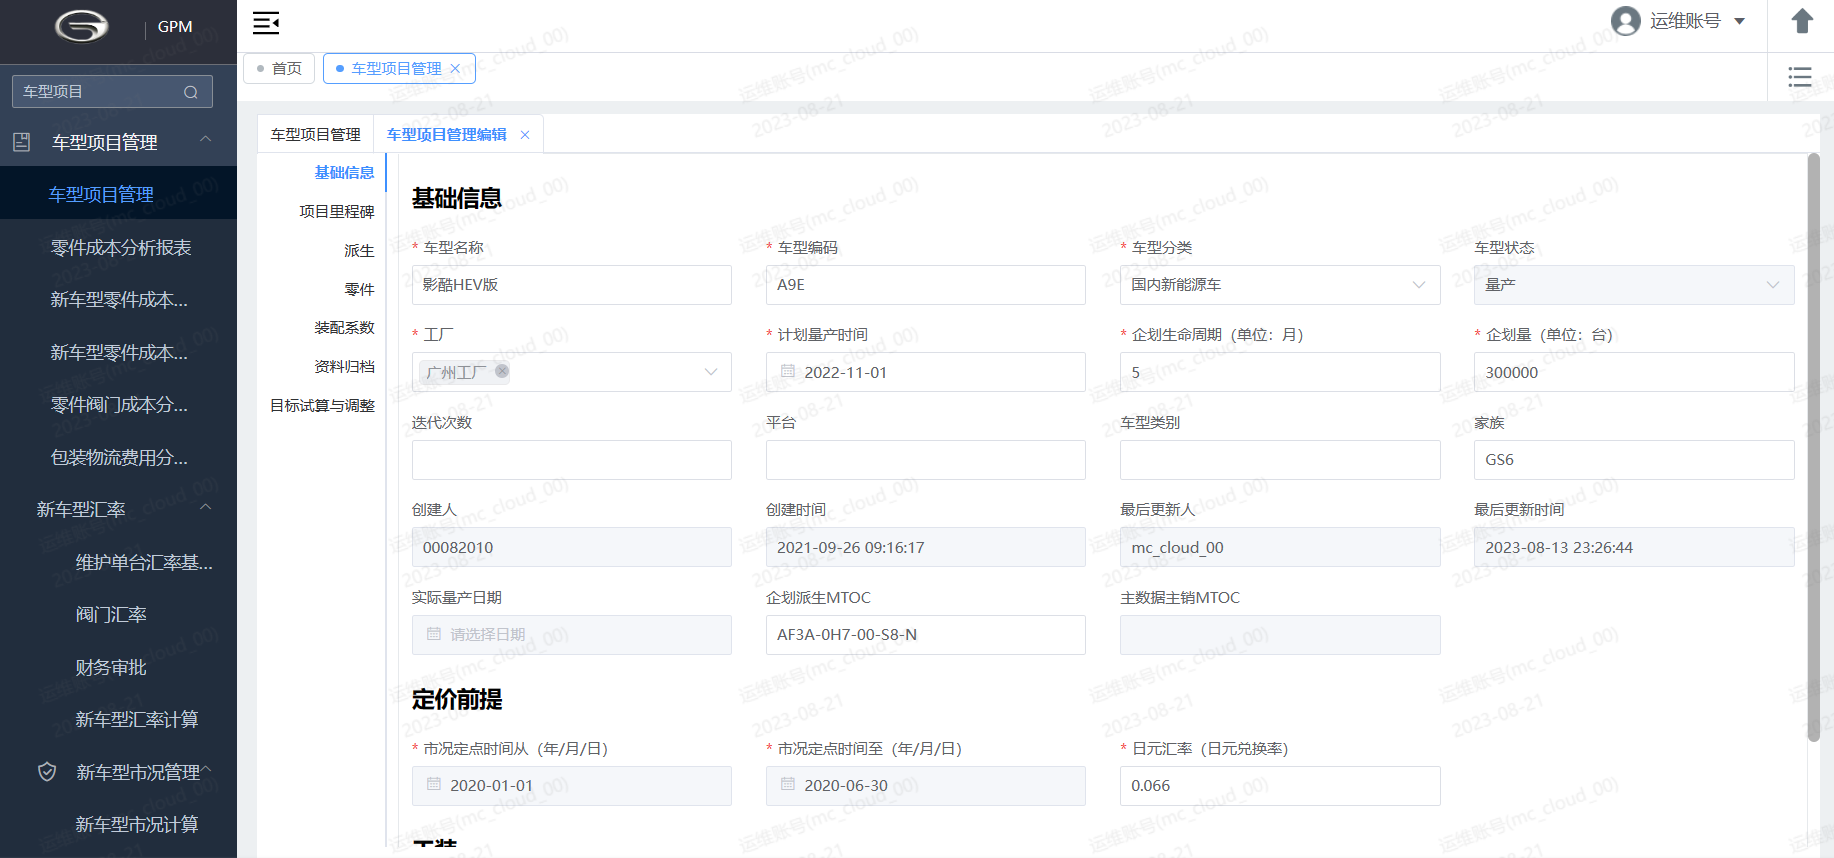Viewport: 1834px width, 858px height.
Task: Switch to inner 车型项目管理 tab
Action: coord(316,135)
